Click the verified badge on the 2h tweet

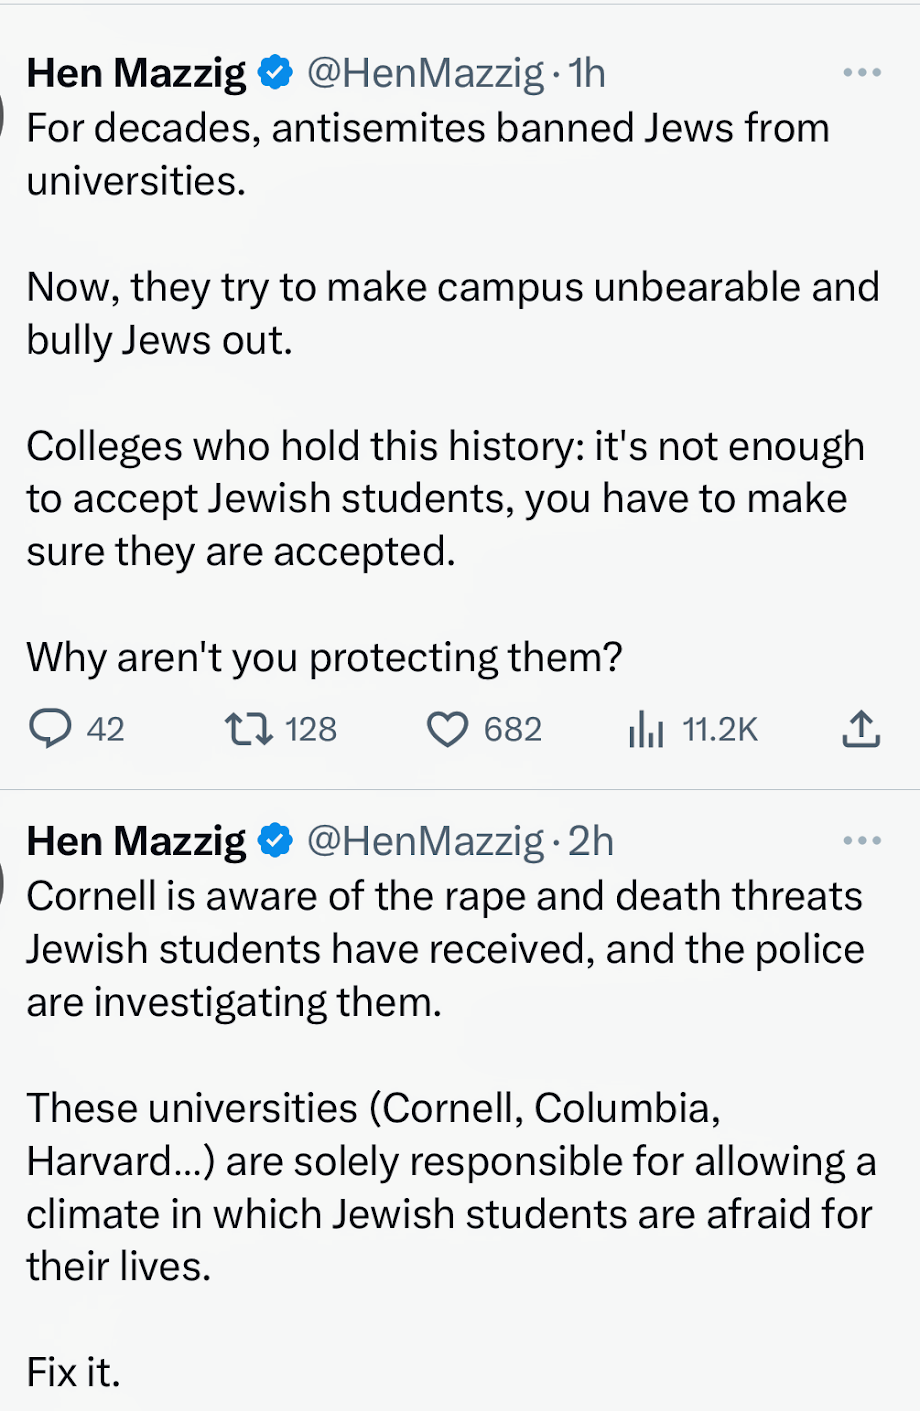[275, 841]
